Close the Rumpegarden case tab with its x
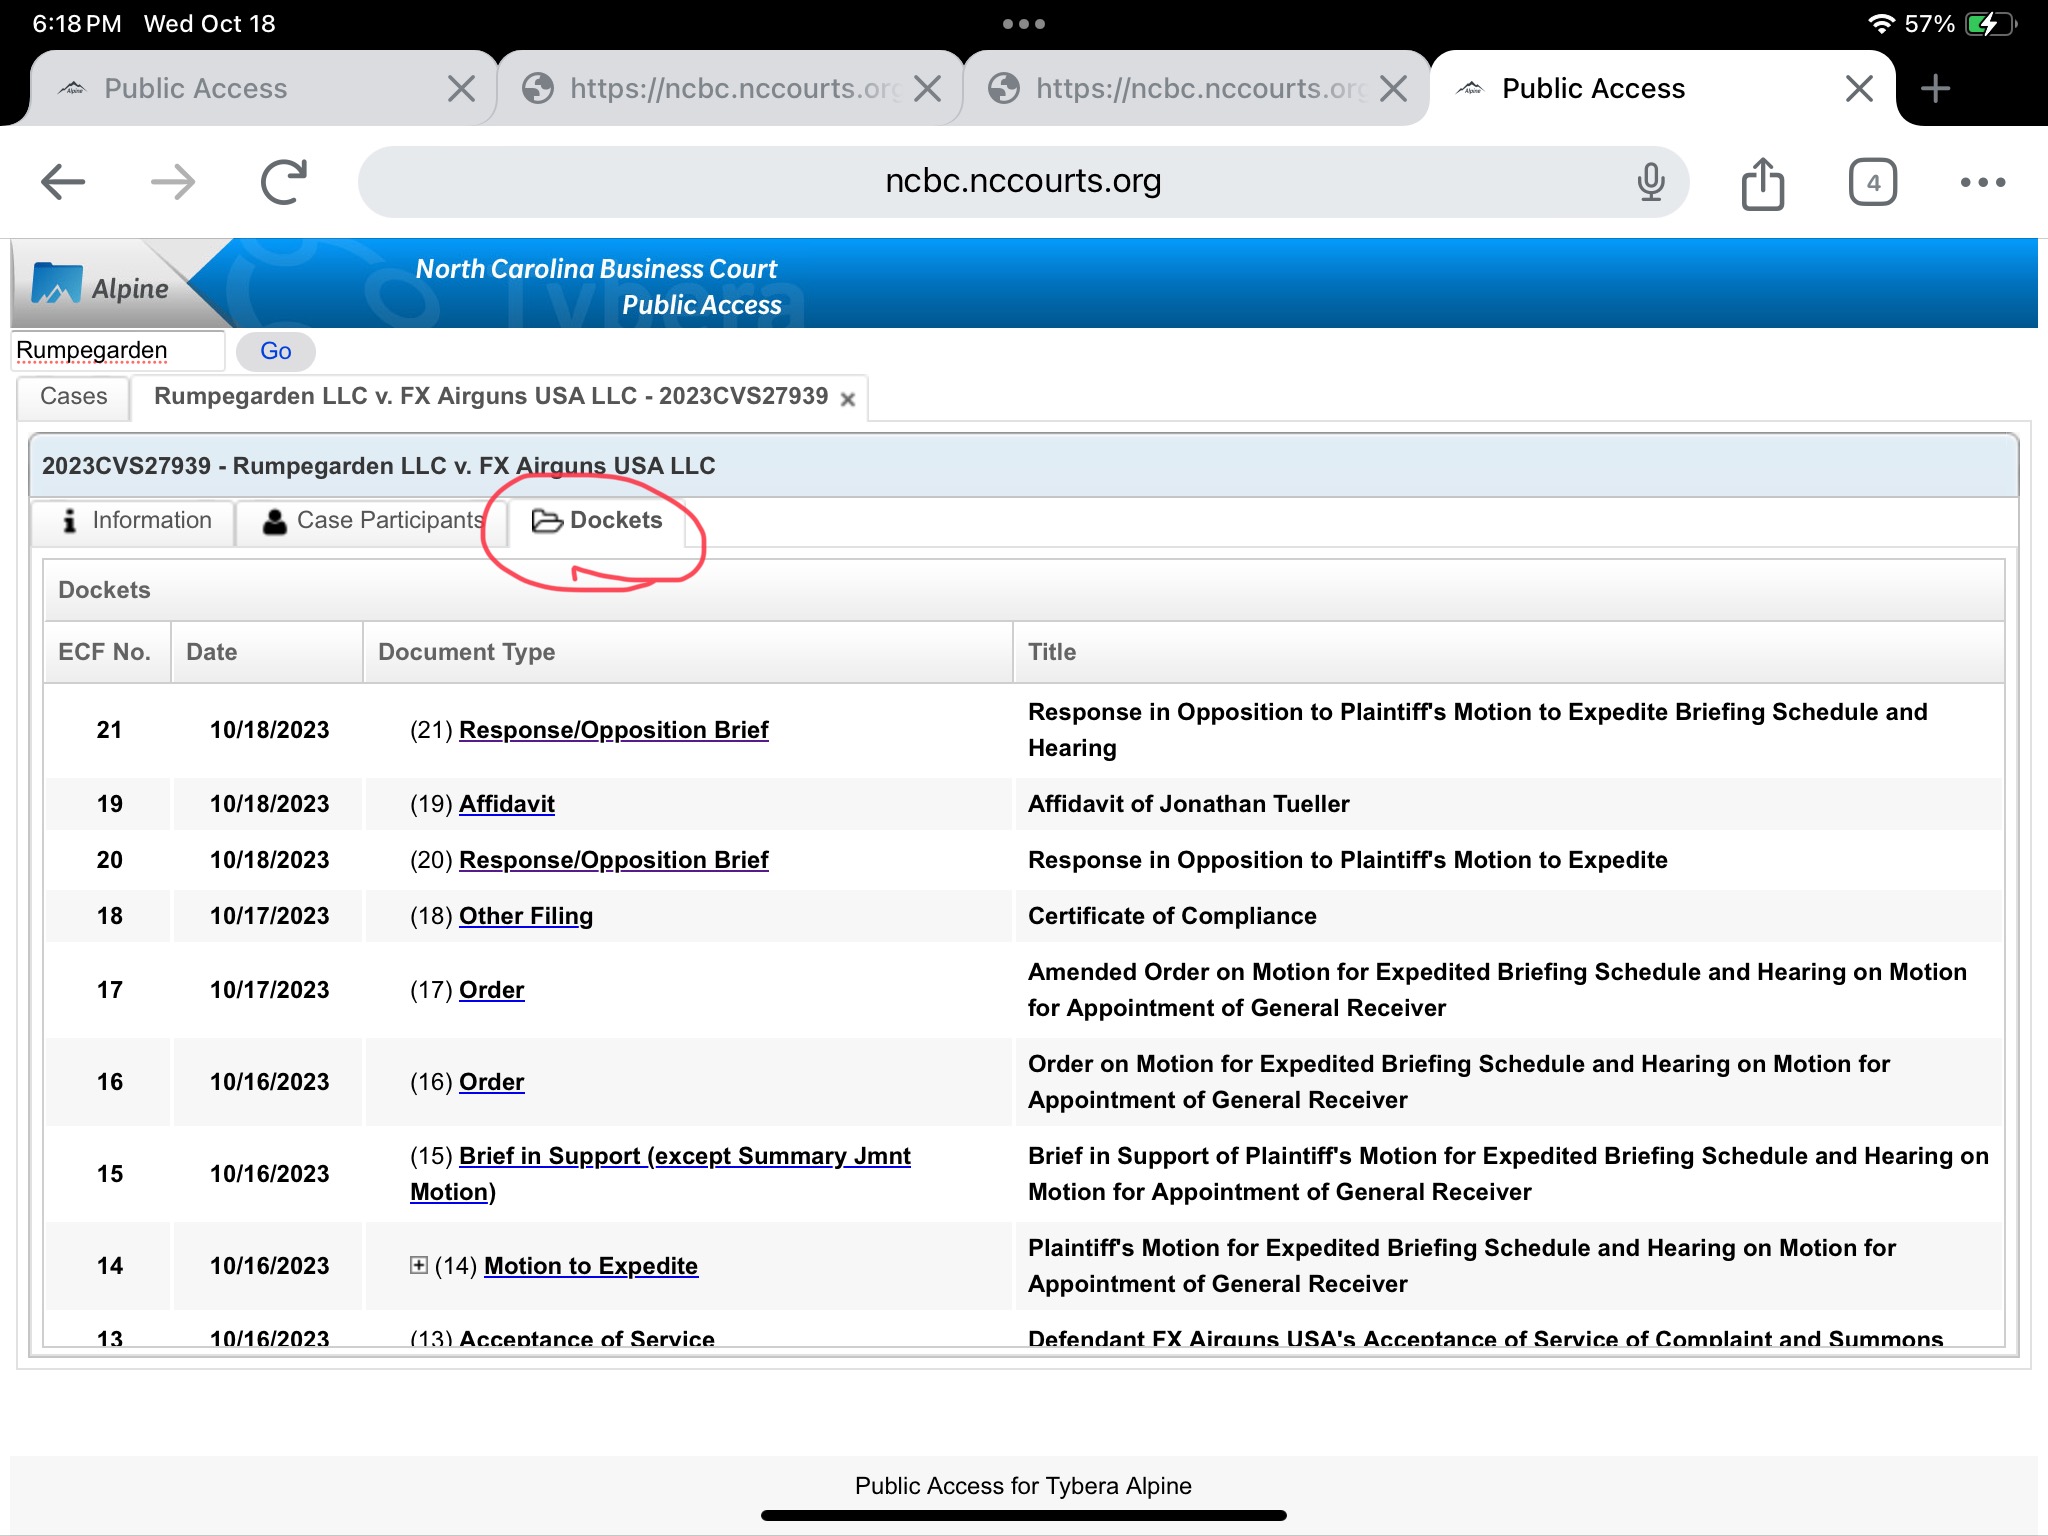 tap(848, 399)
